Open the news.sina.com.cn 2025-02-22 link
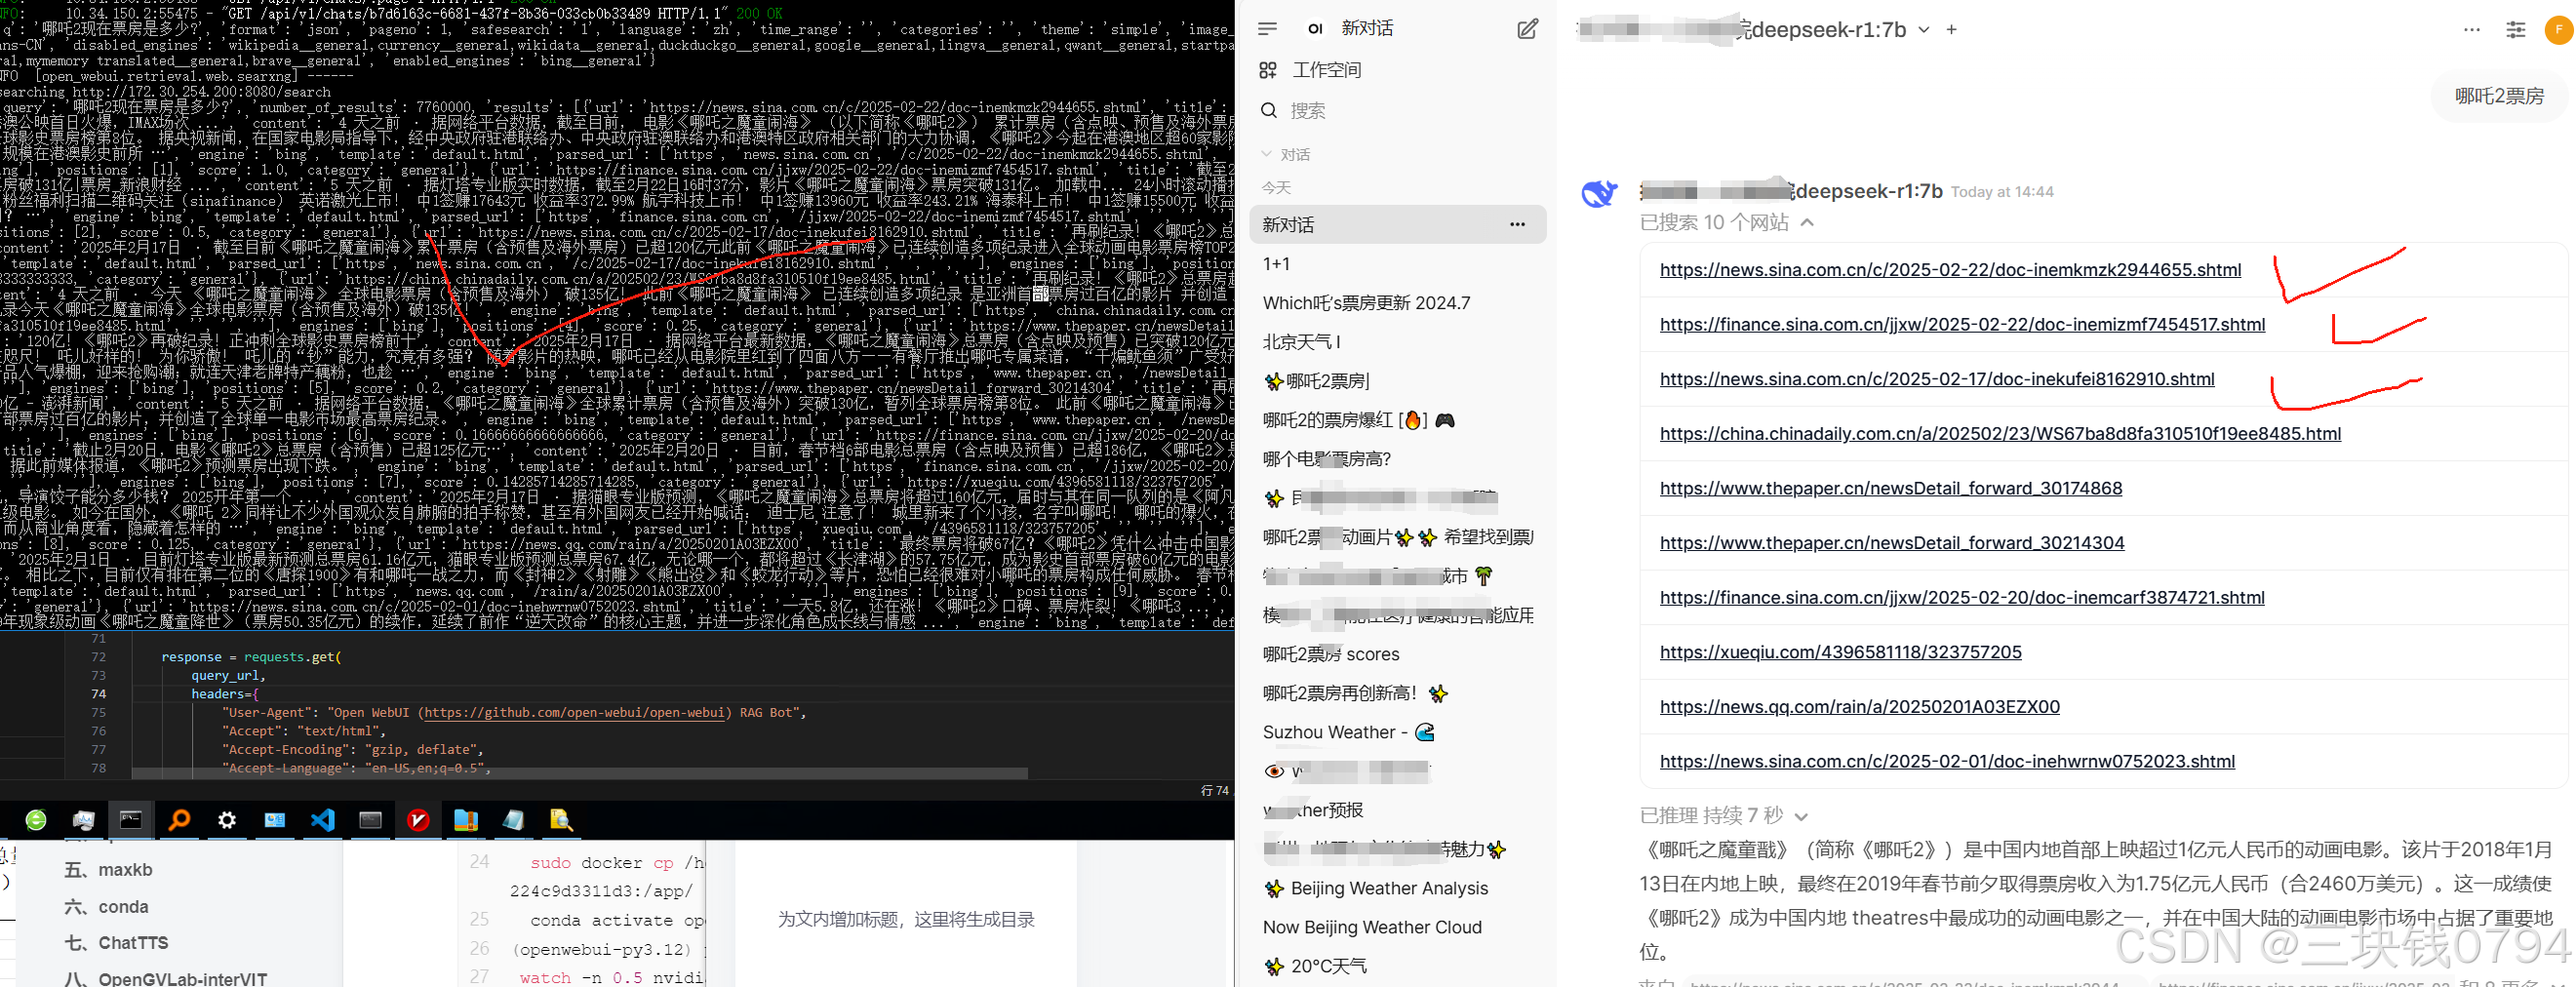 point(1950,270)
